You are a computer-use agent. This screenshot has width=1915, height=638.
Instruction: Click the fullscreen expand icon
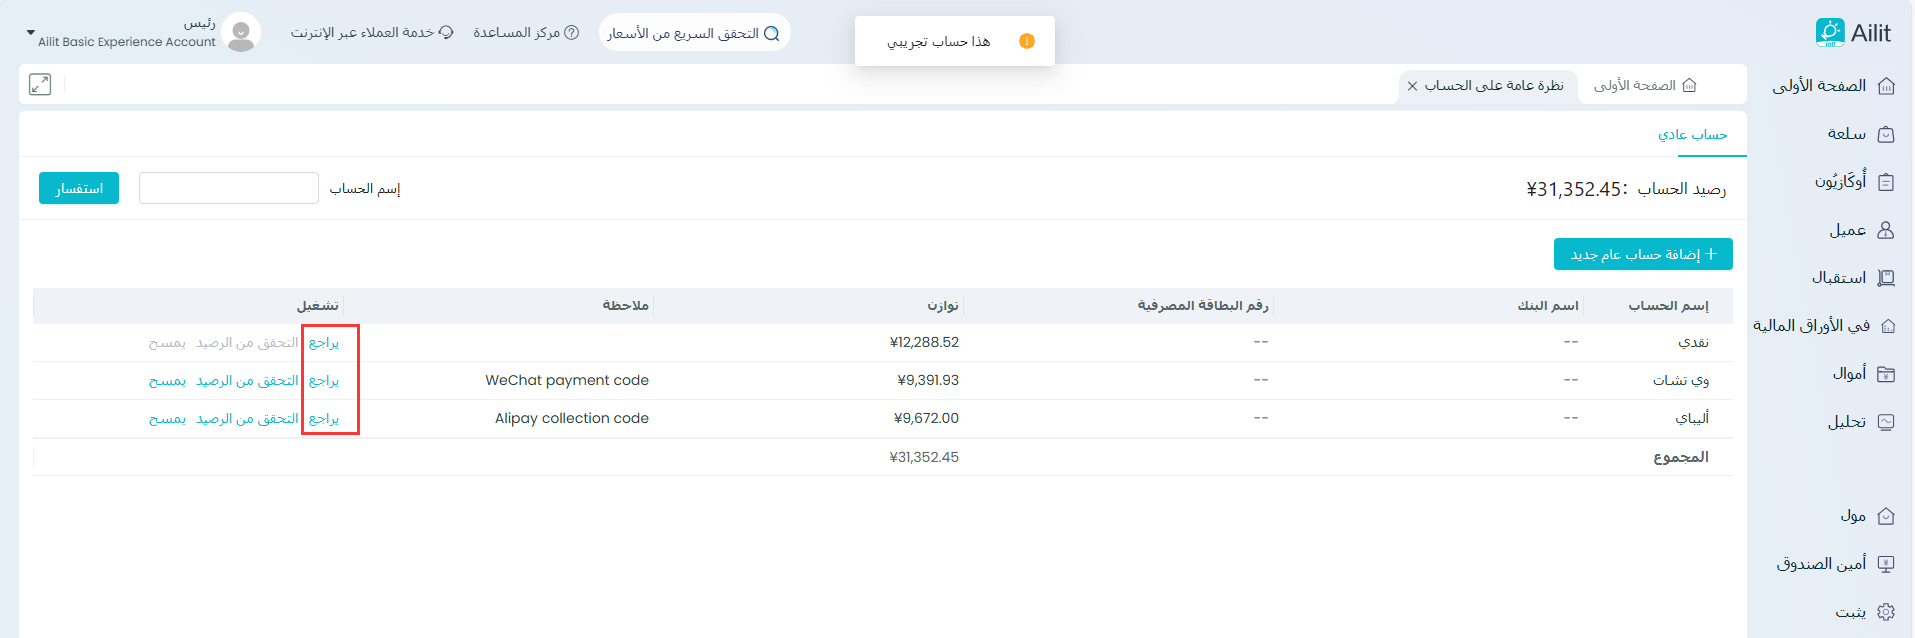[40, 85]
